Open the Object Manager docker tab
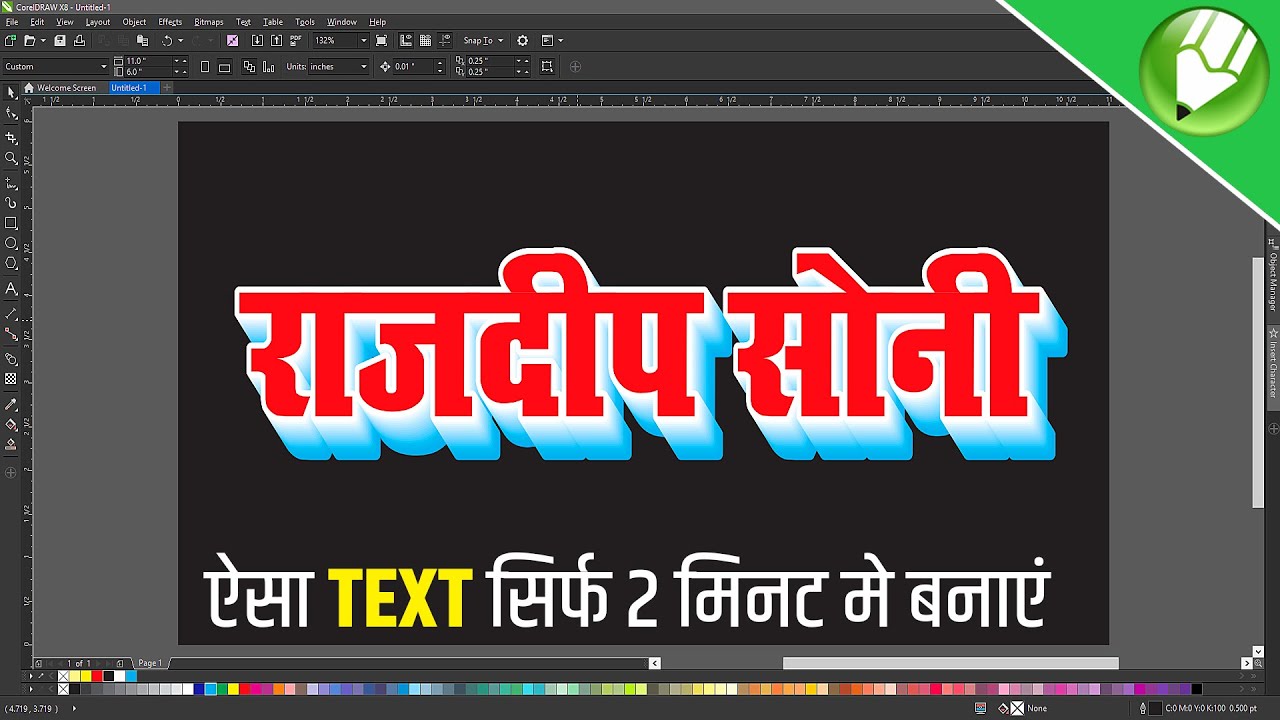Viewport: 1280px width, 720px height. [1273, 276]
